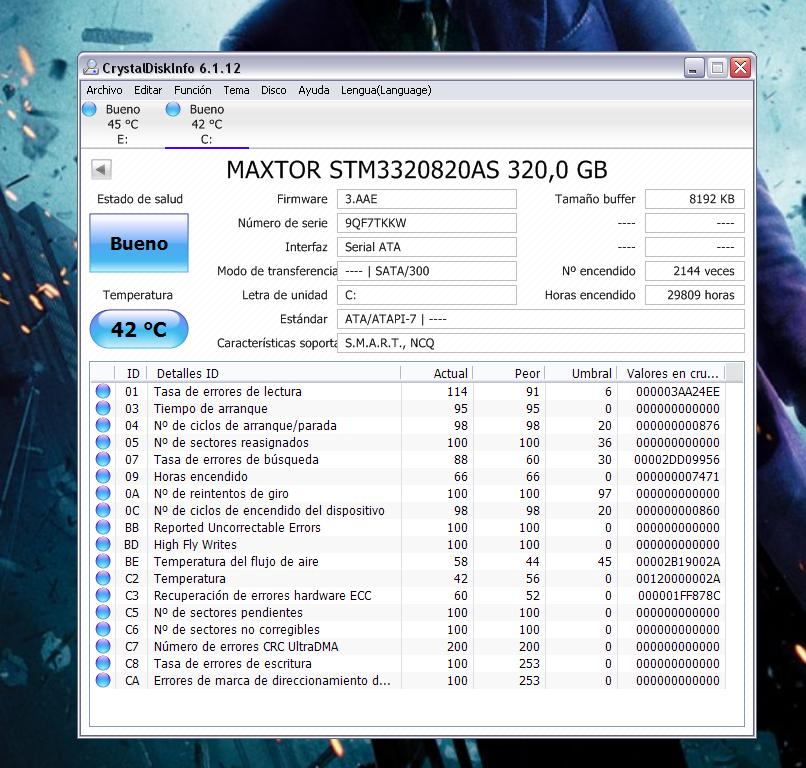Sort by the Umbral column header

[x=580, y=373]
